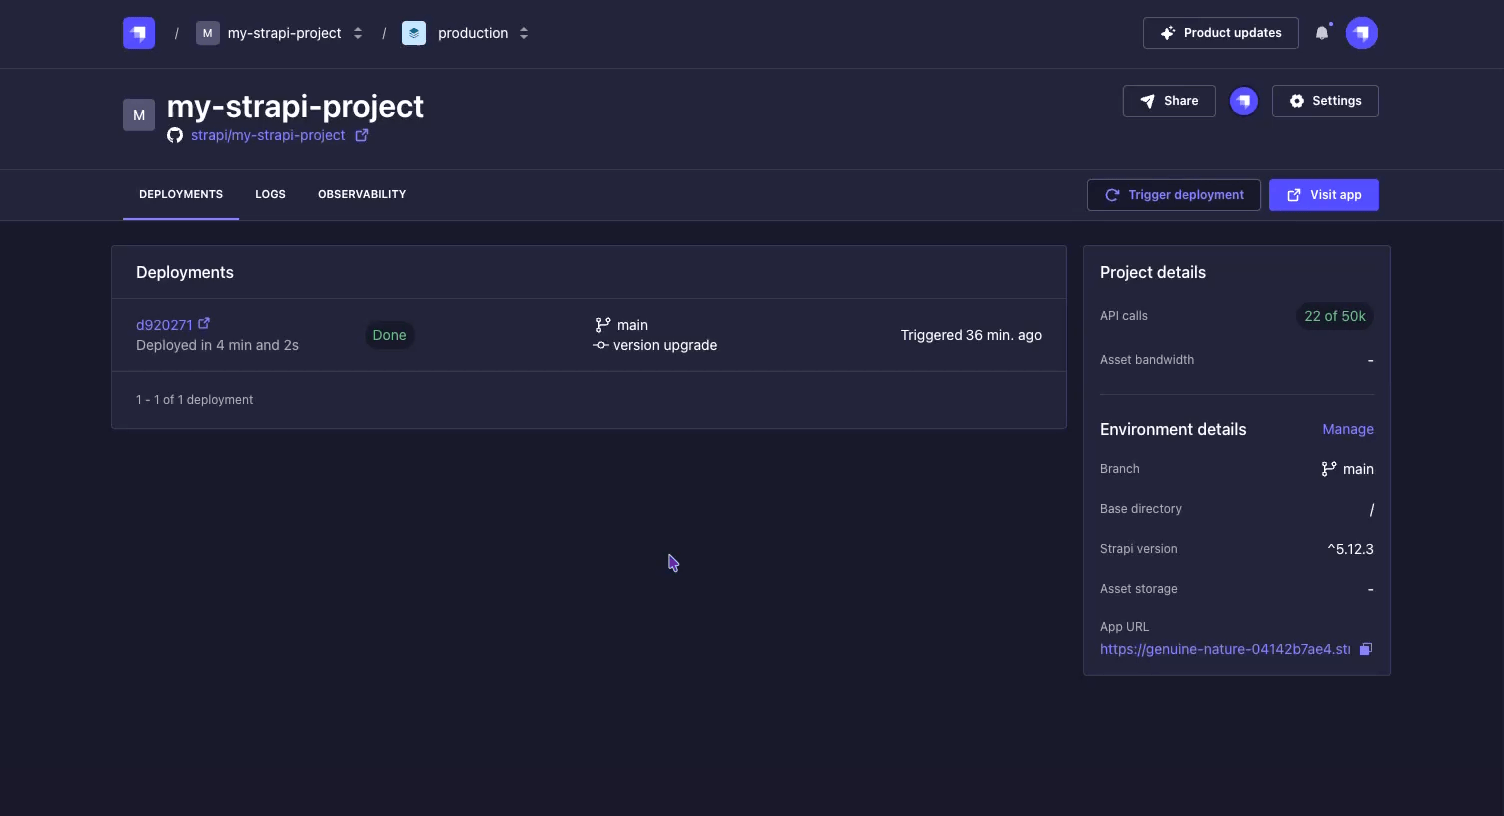Click the git branch icon in the deployment row

pyautogui.click(x=602, y=325)
